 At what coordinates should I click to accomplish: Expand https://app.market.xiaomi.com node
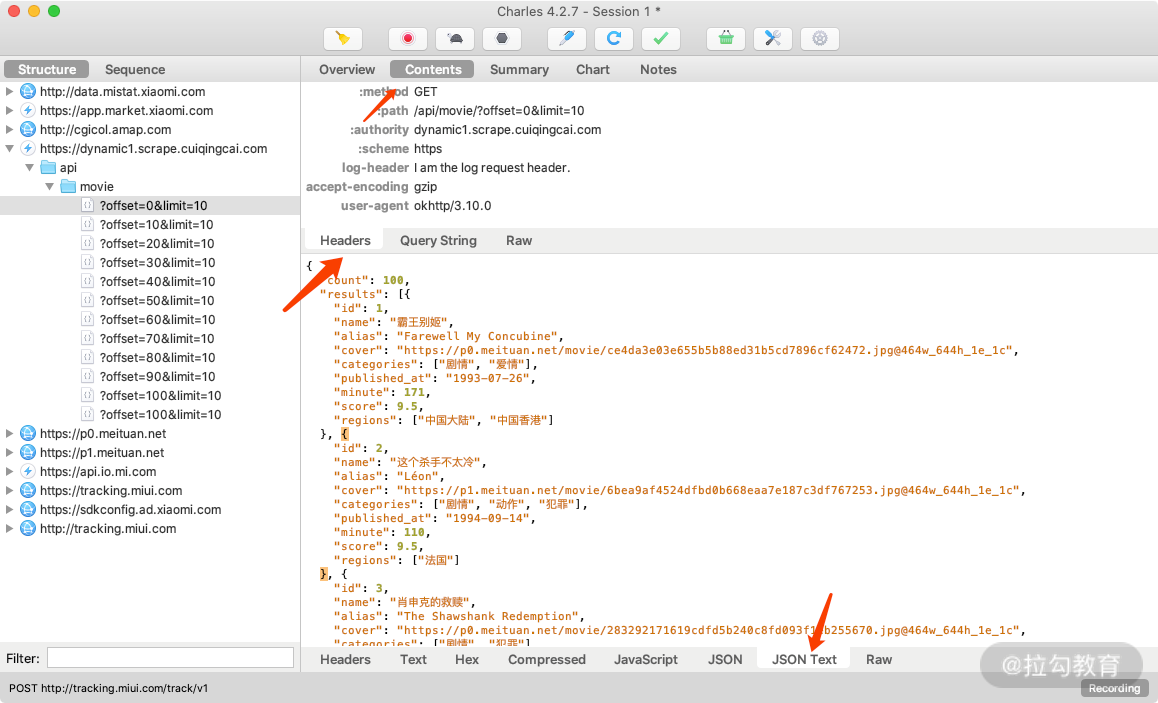[10, 111]
